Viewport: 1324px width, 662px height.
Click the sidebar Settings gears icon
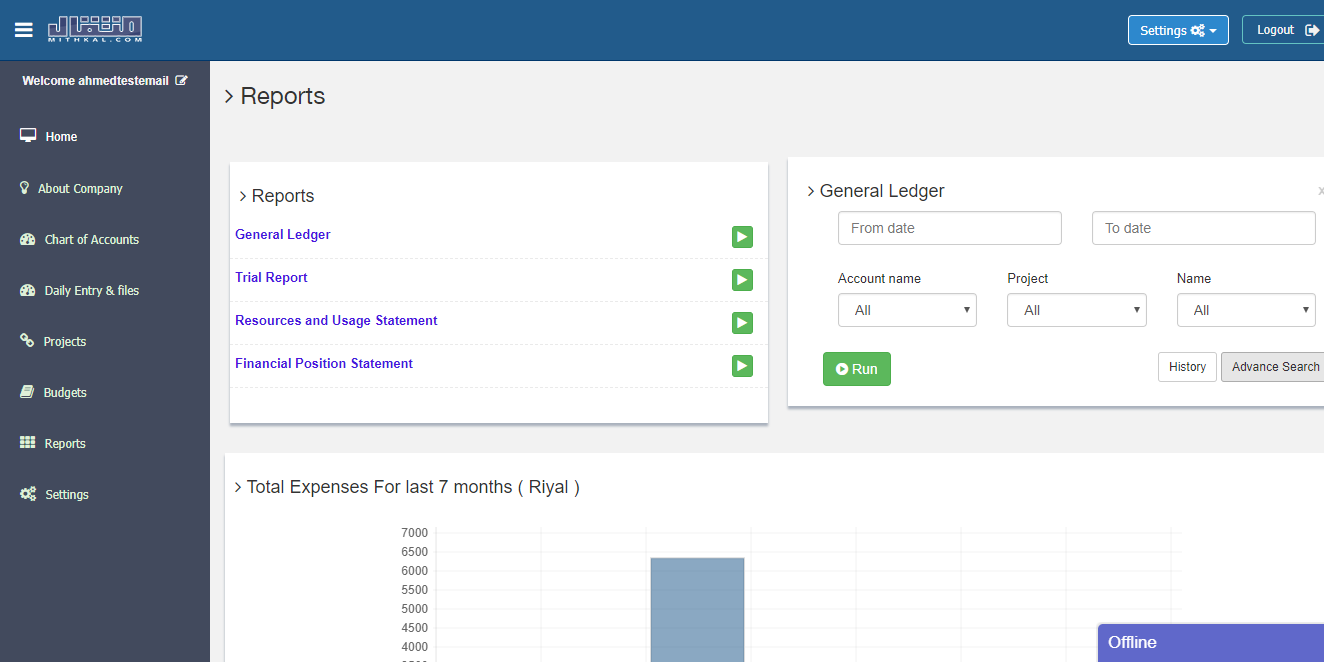(x=28, y=494)
